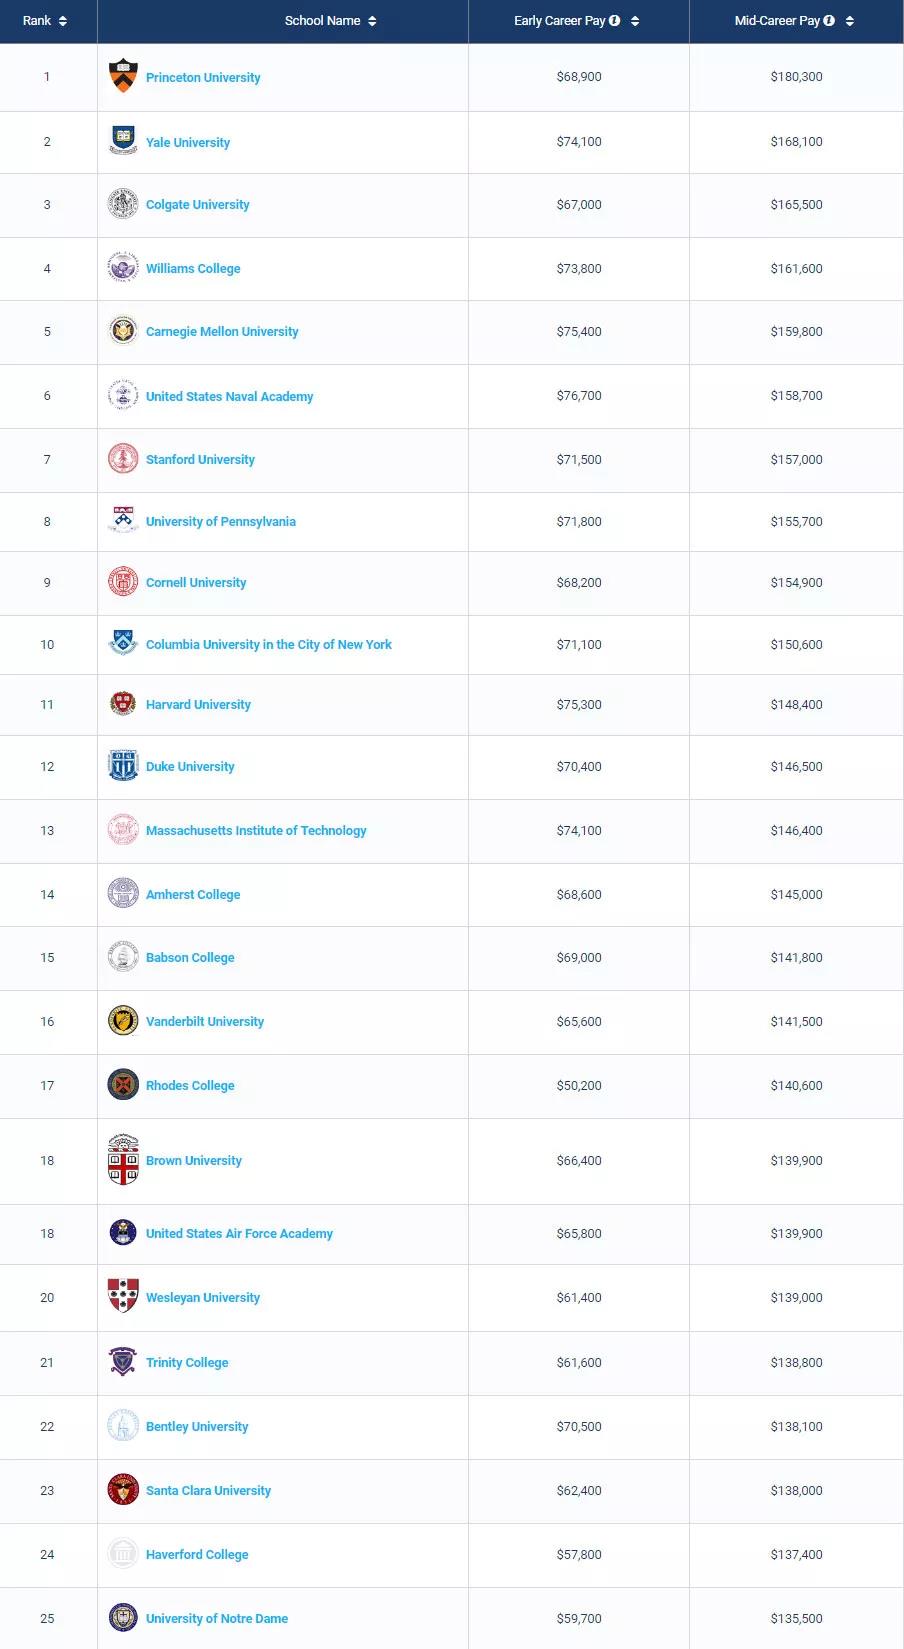Click the Harvard University shield logo
Image resolution: width=904 pixels, height=1649 pixels.
click(123, 704)
